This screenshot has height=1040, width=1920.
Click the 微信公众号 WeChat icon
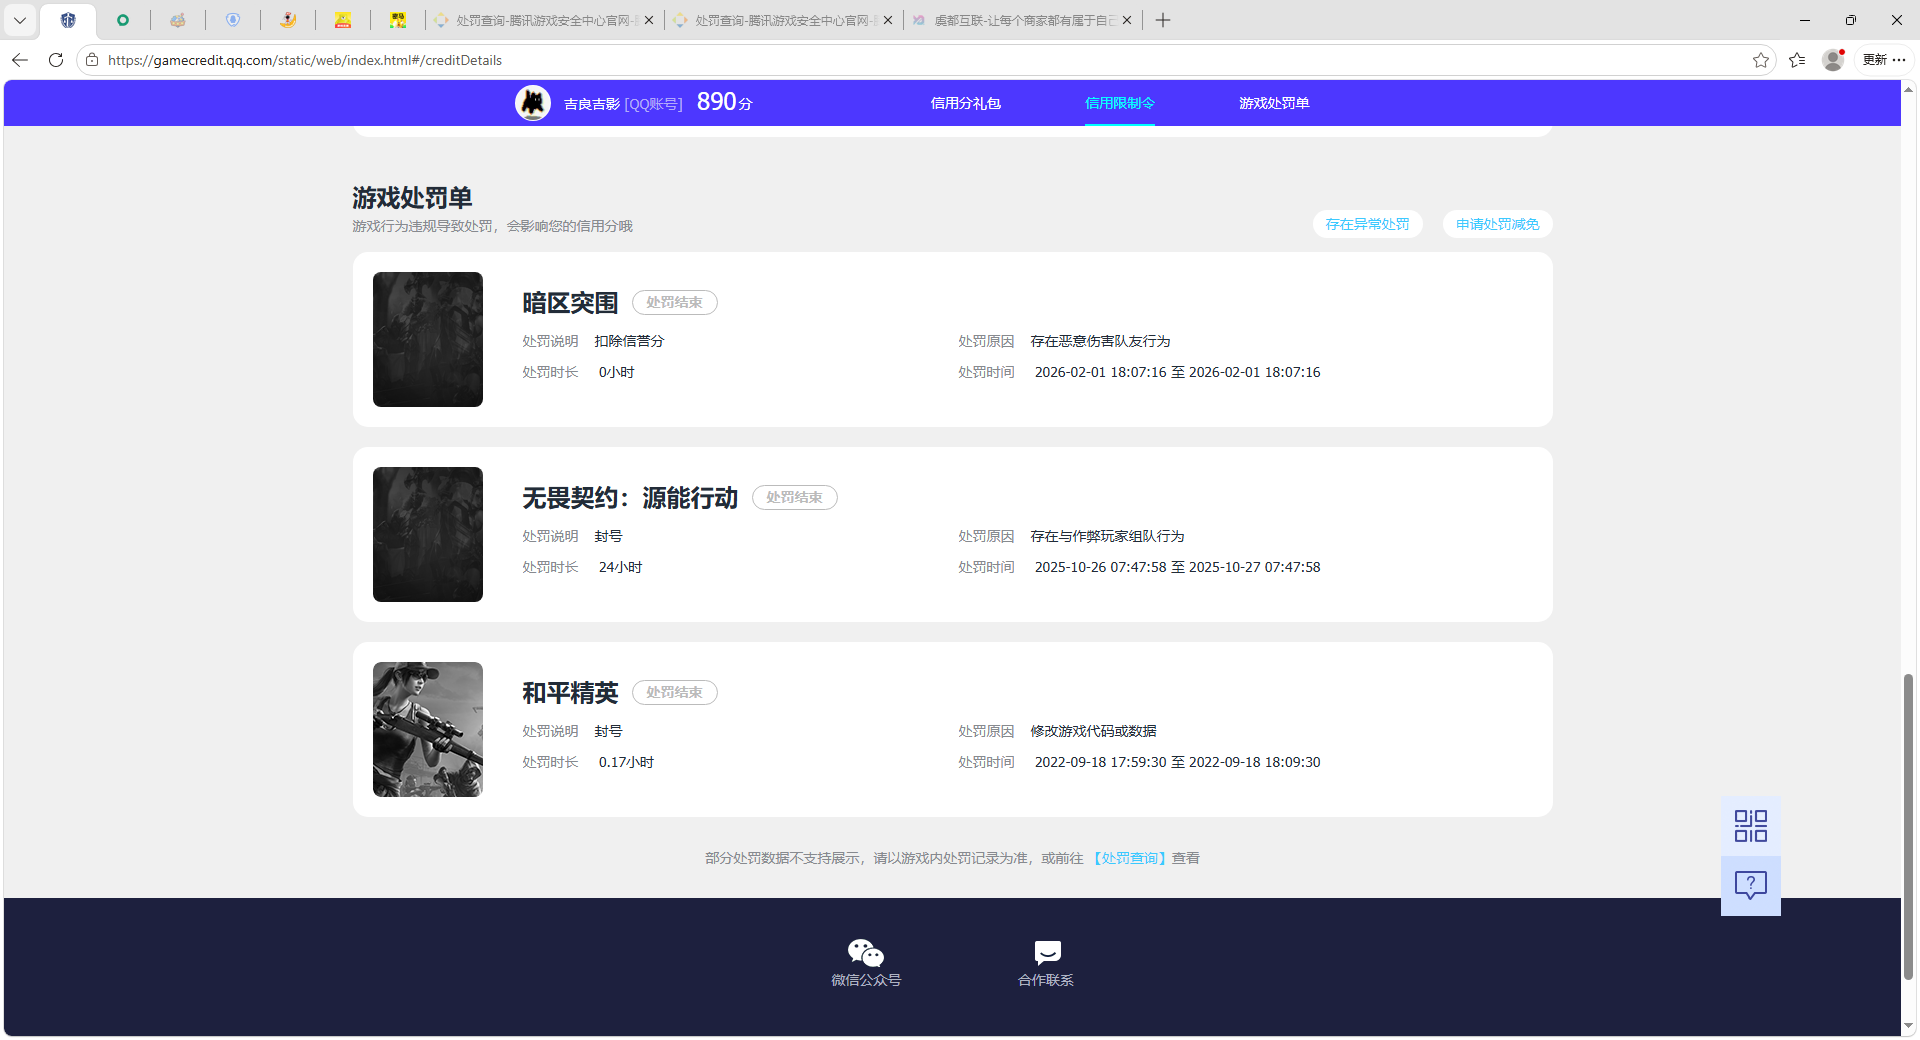[866, 953]
